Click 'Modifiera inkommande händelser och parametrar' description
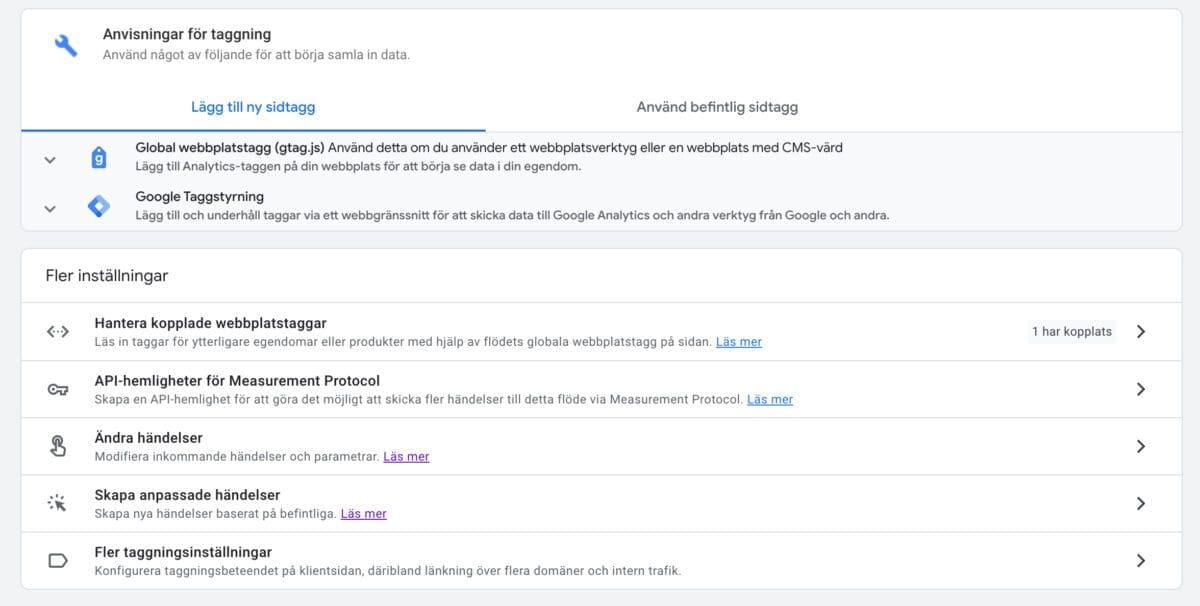Image resolution: width=1200 pixels, height=606 pixels. (237, 456)
